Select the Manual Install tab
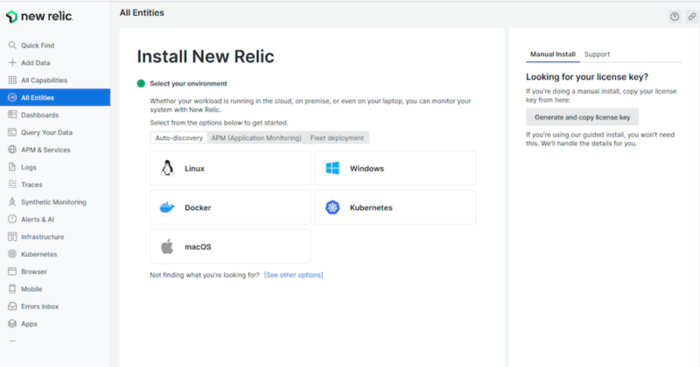The height and width of the screenshot is (367, 700). 553,54
